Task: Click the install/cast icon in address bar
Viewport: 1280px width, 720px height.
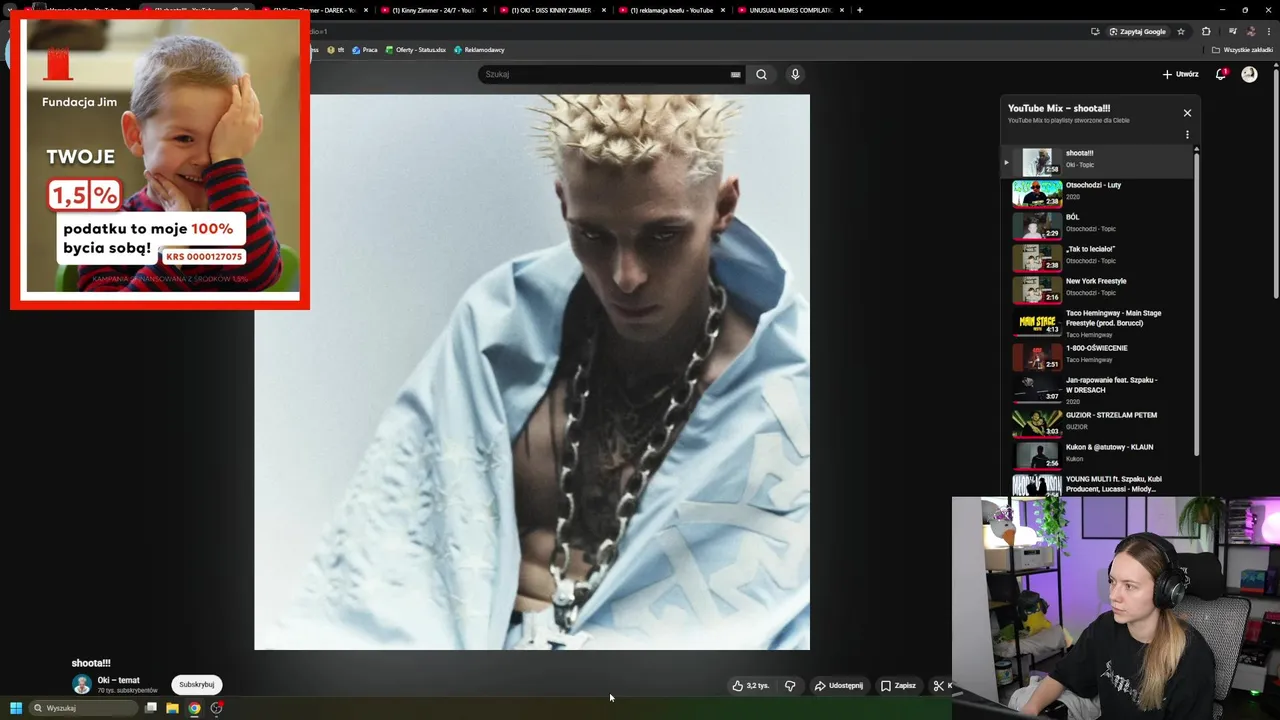Action: [x=1095, y=31]
